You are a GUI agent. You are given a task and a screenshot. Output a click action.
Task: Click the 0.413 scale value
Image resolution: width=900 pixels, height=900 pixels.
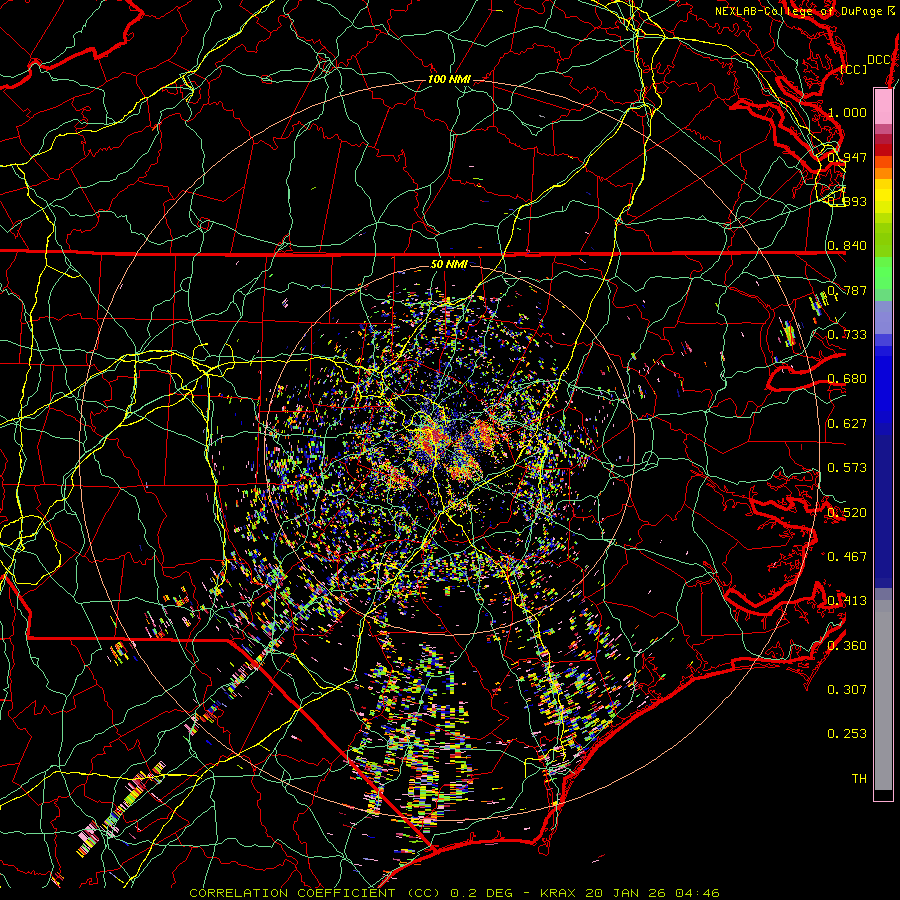[847, 601]
